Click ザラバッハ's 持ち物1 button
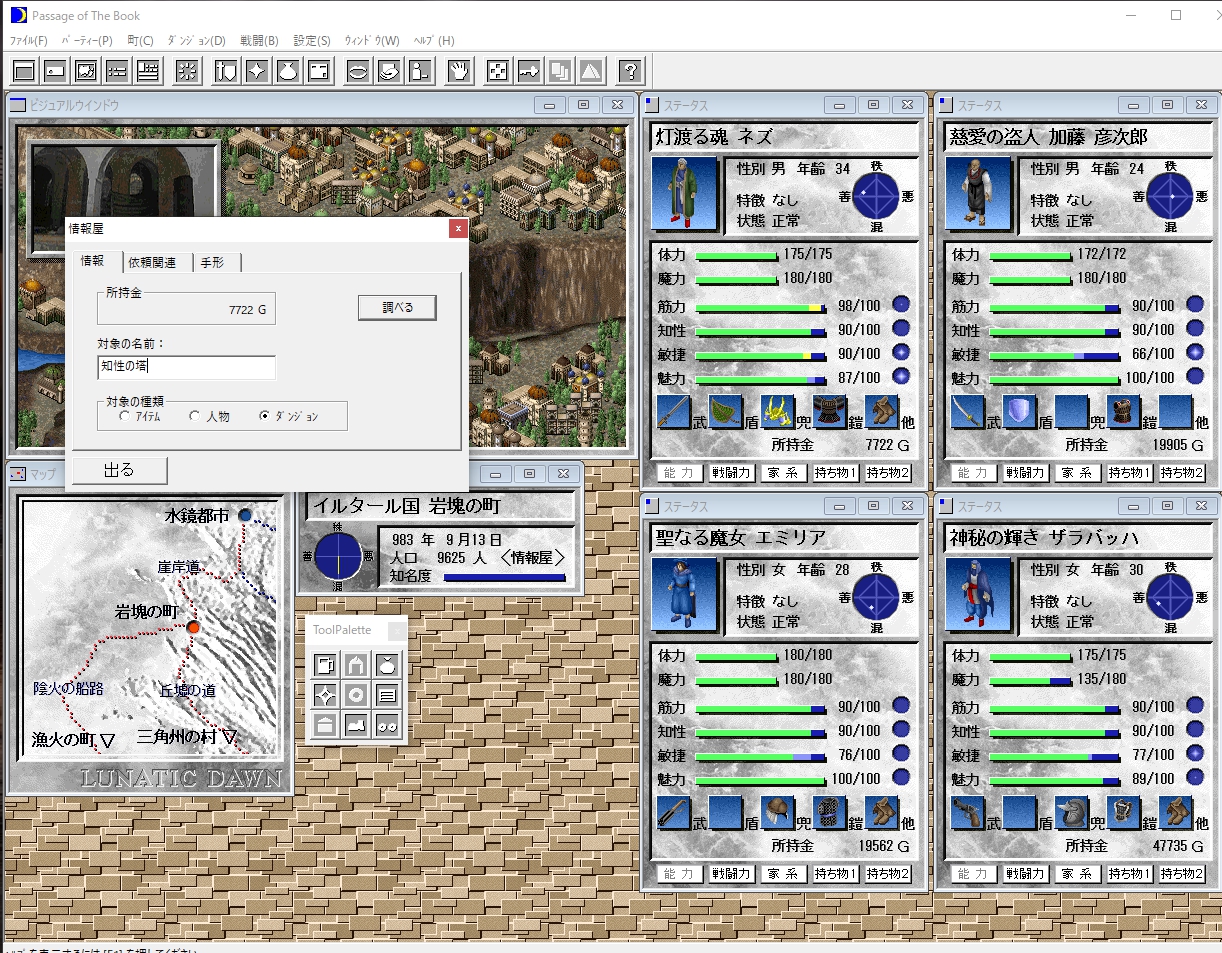The width and height of the screenshot is (1222, 953). coord(1128,874)
